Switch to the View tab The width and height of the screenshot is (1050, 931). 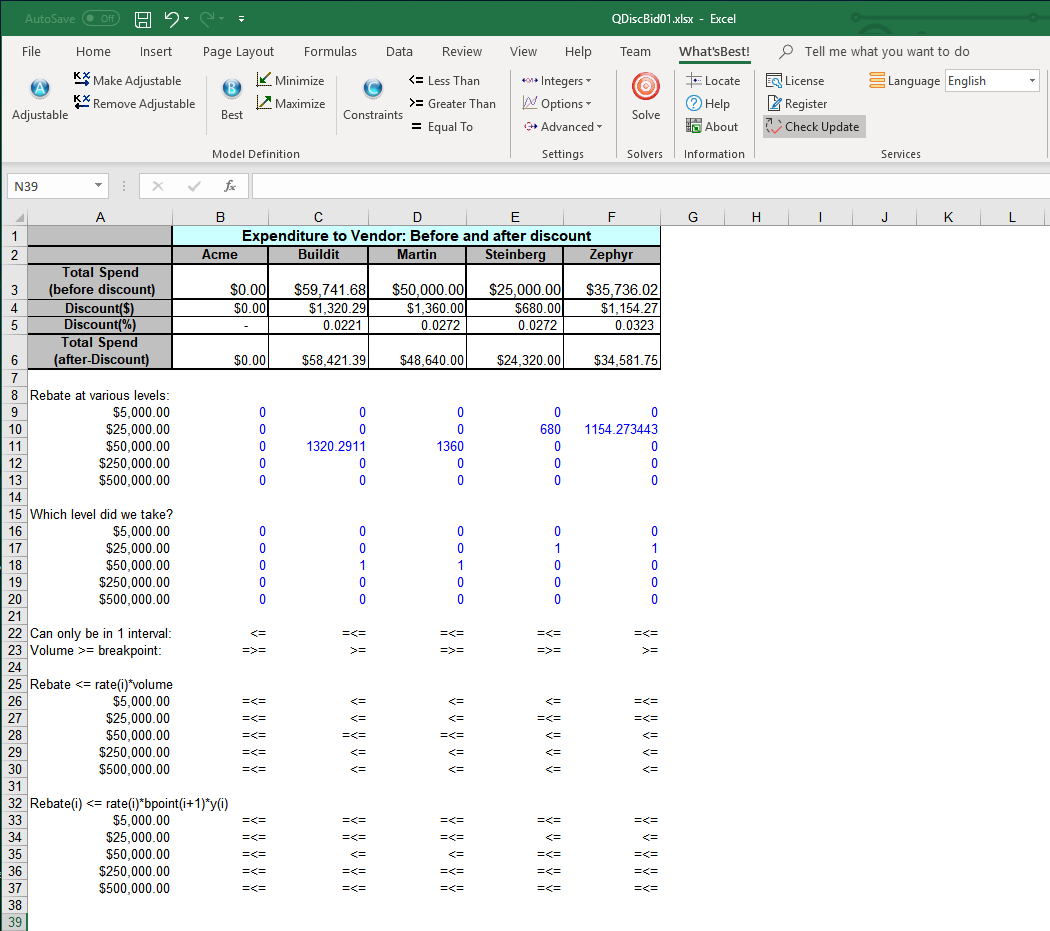point(523,52)
